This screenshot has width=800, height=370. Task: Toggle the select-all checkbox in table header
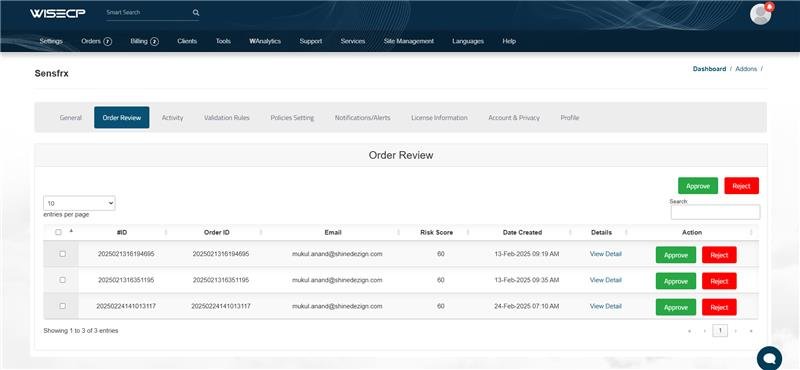coord(58,232)
